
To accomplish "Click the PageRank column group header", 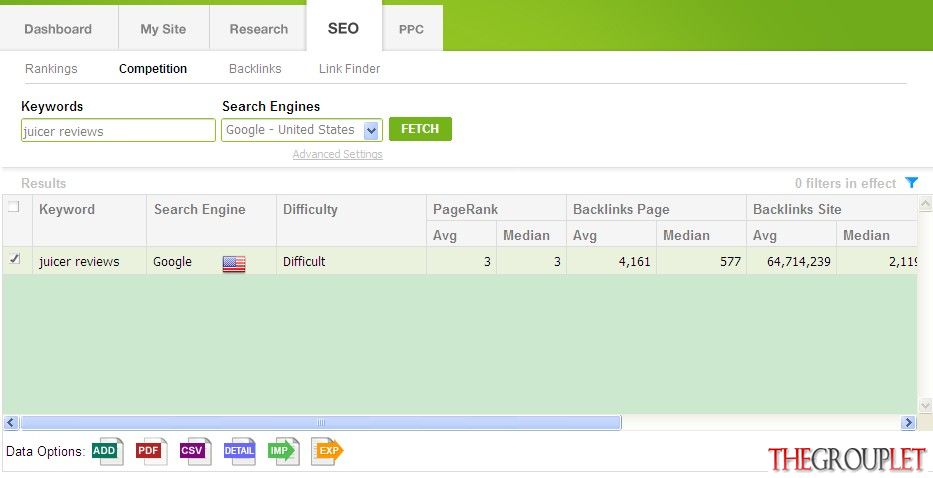I will pyautogui.click(x=496, y=208).
